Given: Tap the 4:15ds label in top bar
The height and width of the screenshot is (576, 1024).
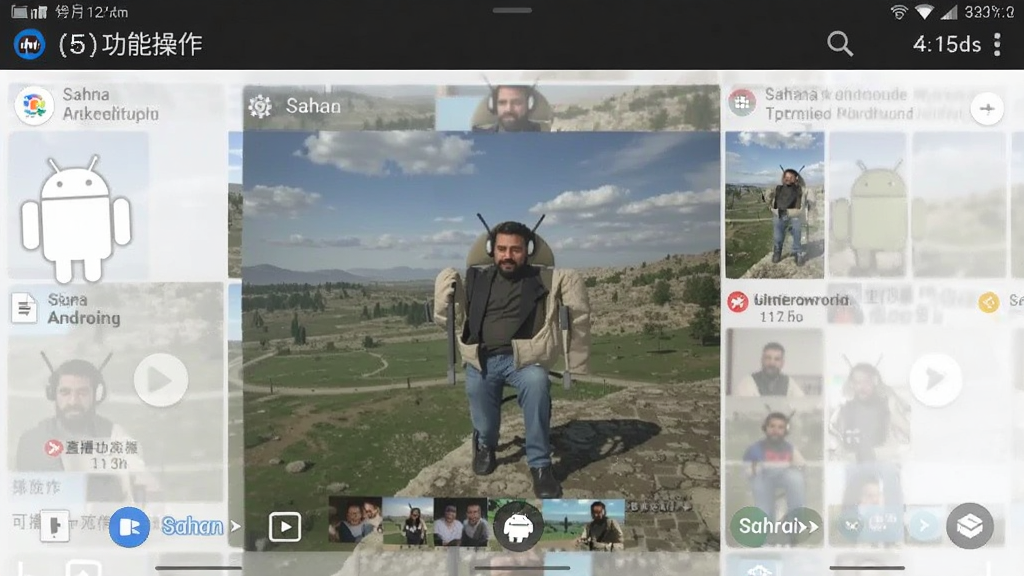Looking at the screenshot, I should [947, 44].
